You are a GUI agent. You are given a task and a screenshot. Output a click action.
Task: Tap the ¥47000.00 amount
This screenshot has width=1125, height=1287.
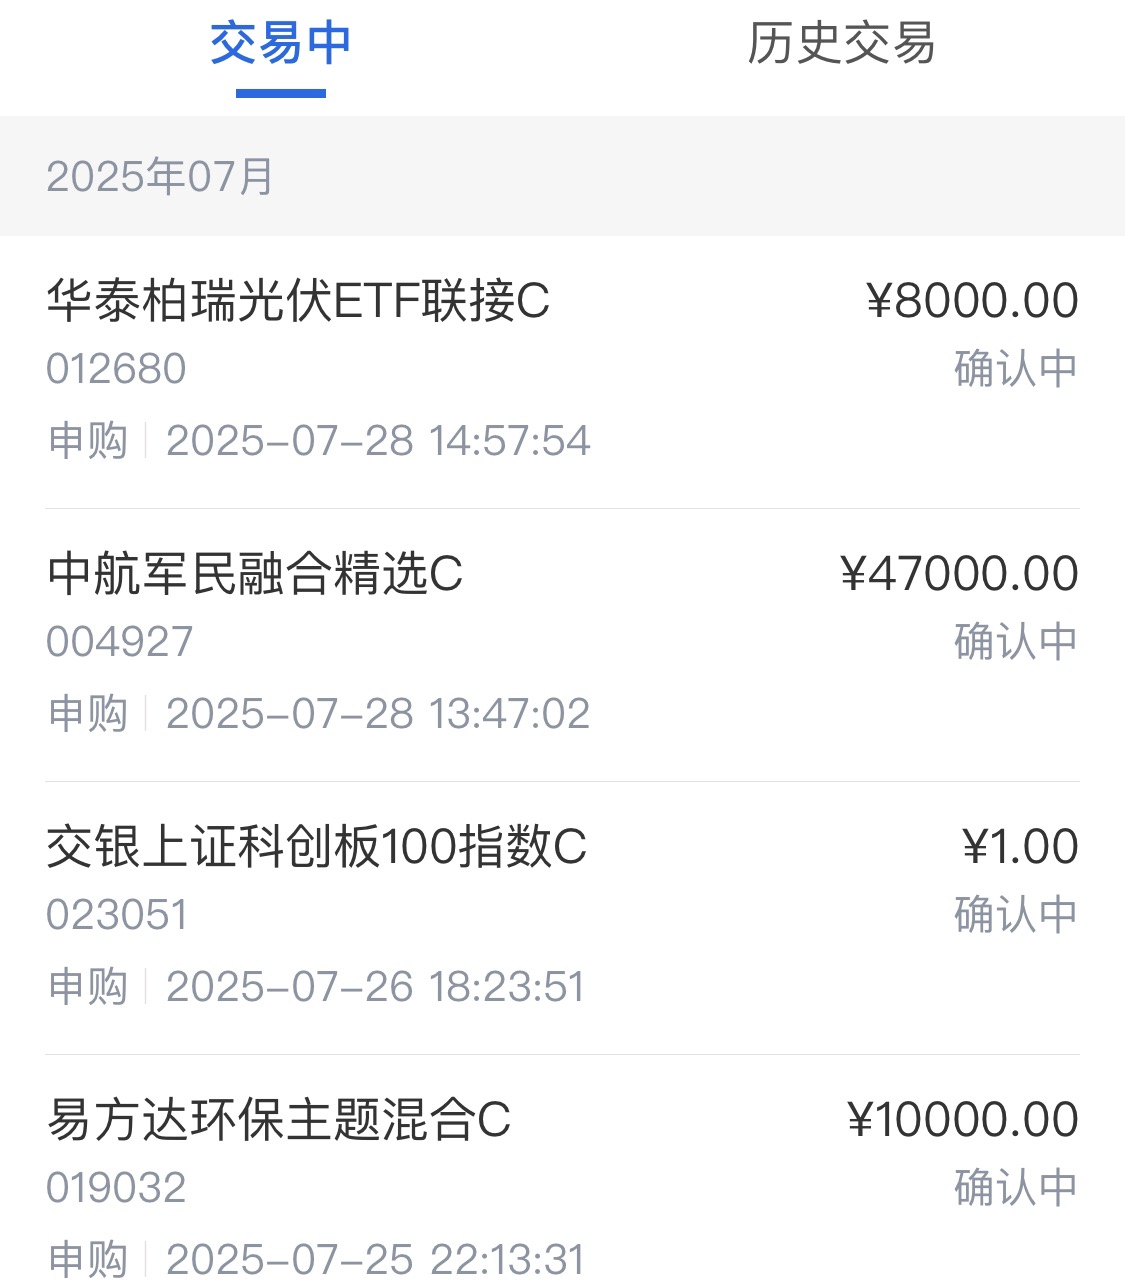(x=959, y=573)
